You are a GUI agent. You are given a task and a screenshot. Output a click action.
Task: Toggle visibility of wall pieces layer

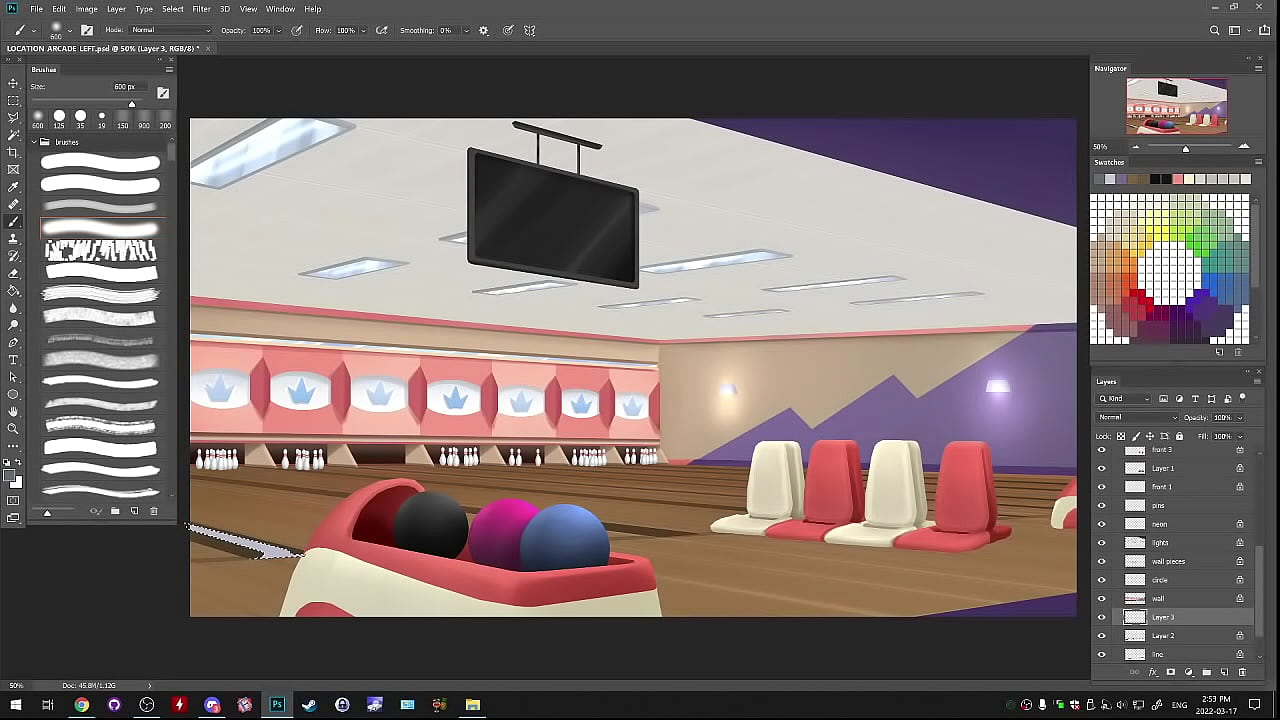coord(1102,561)
